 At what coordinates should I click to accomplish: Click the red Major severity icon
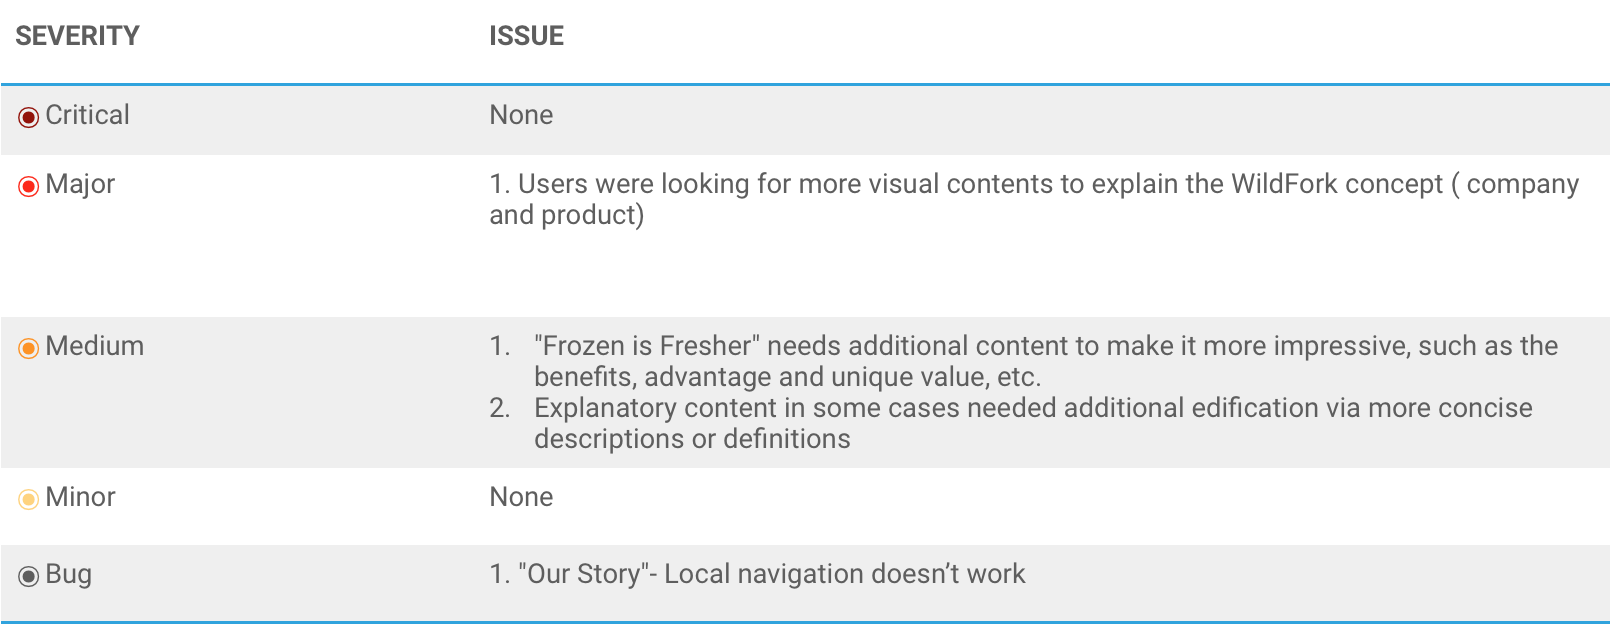[29, 187]
